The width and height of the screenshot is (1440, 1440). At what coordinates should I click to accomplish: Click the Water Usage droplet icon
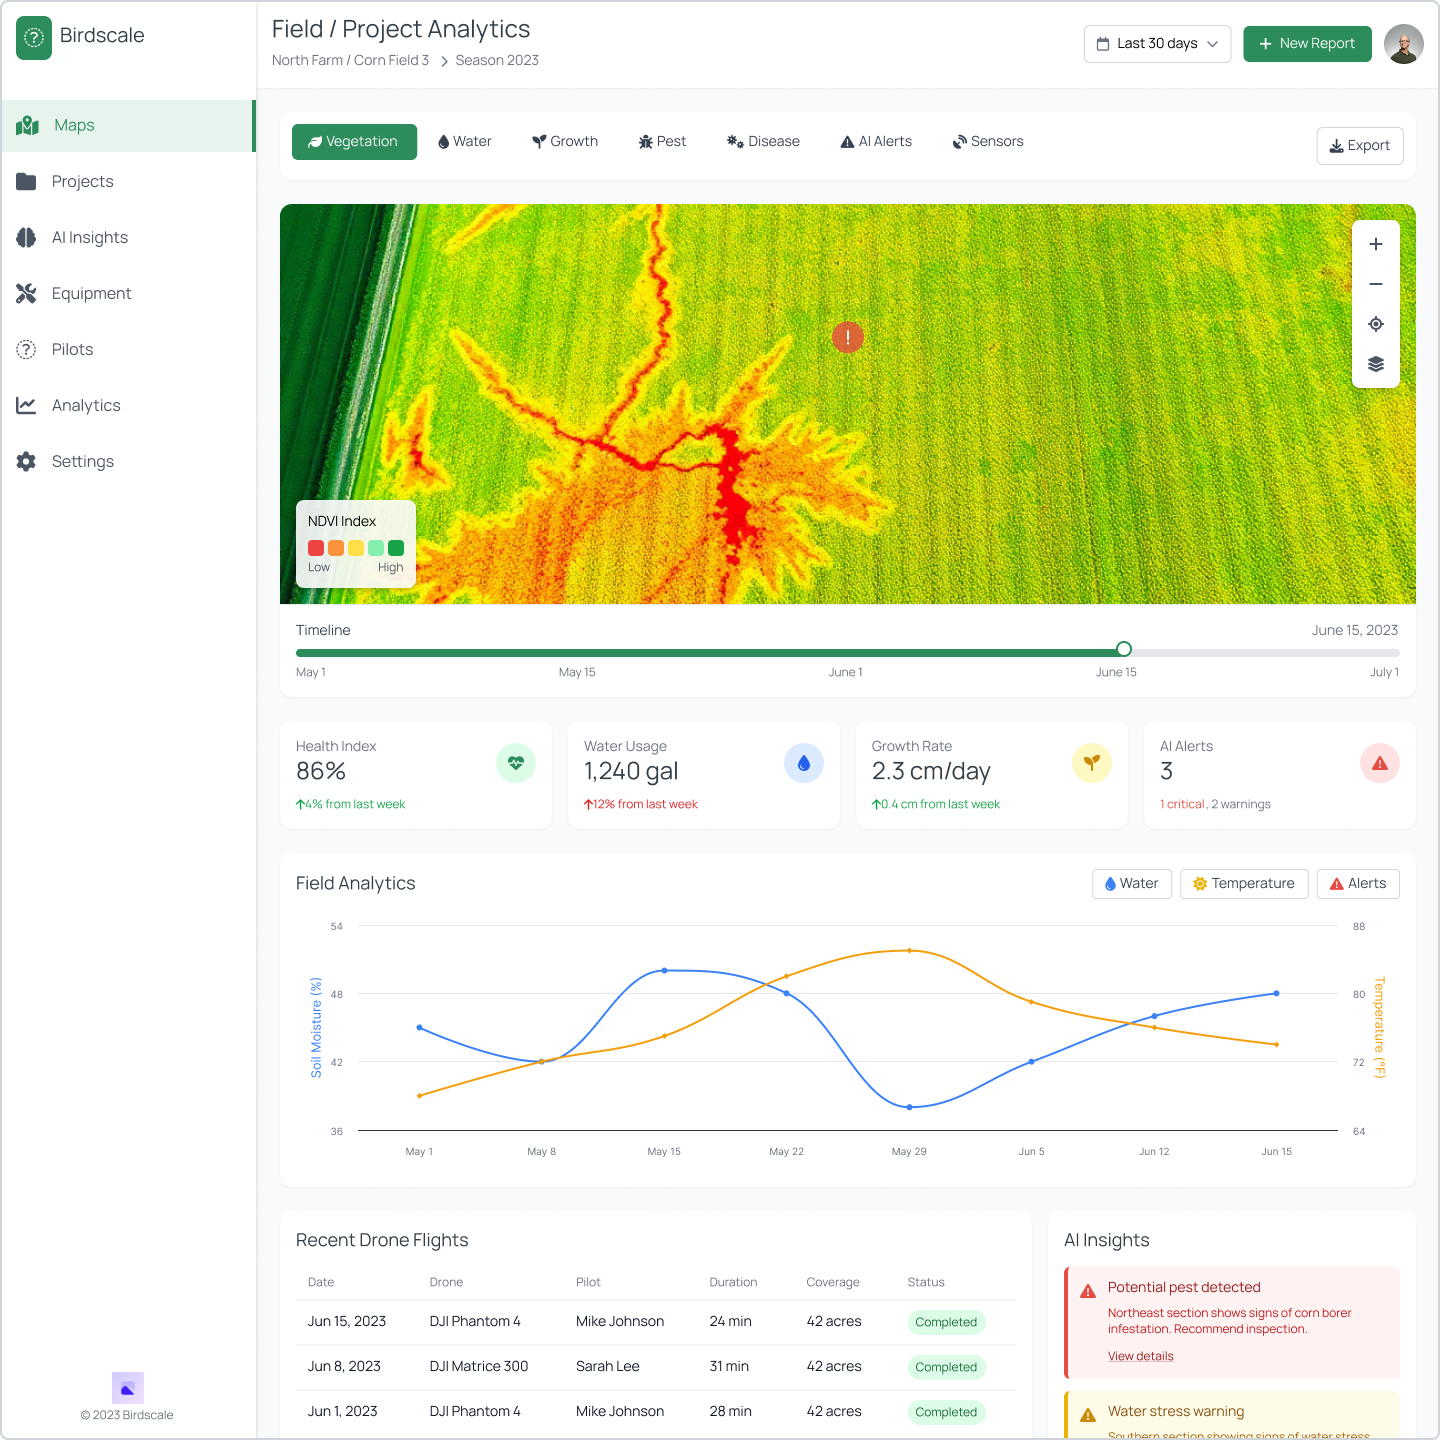(x=804, y=763)
